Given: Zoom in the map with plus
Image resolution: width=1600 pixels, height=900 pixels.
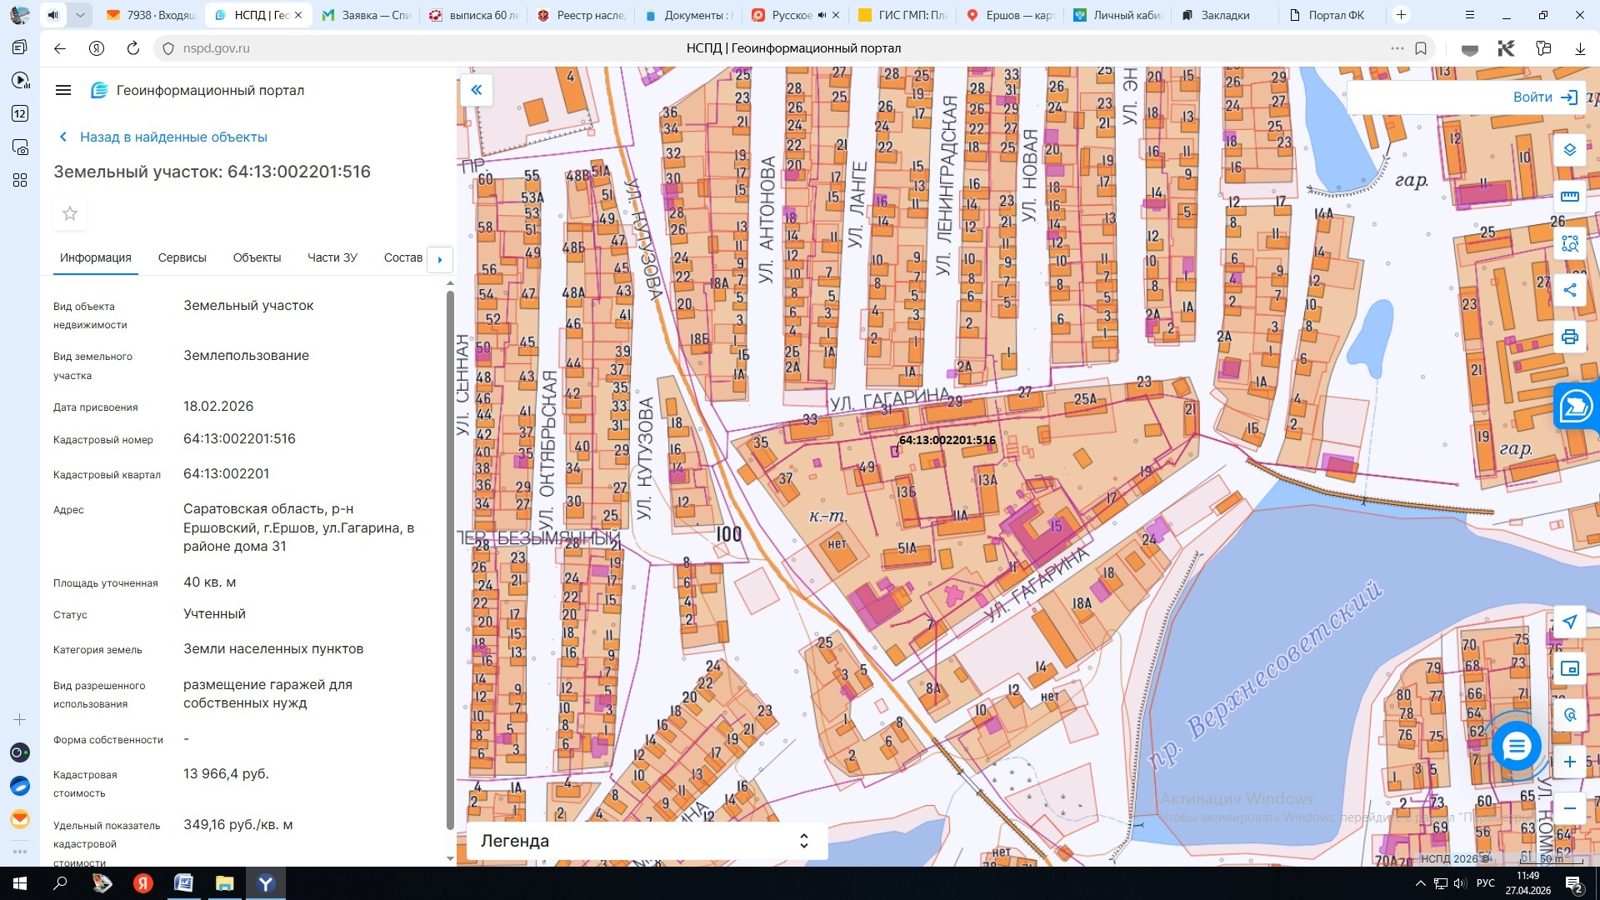Looking at the screenshot, I should click(1569, 762).
